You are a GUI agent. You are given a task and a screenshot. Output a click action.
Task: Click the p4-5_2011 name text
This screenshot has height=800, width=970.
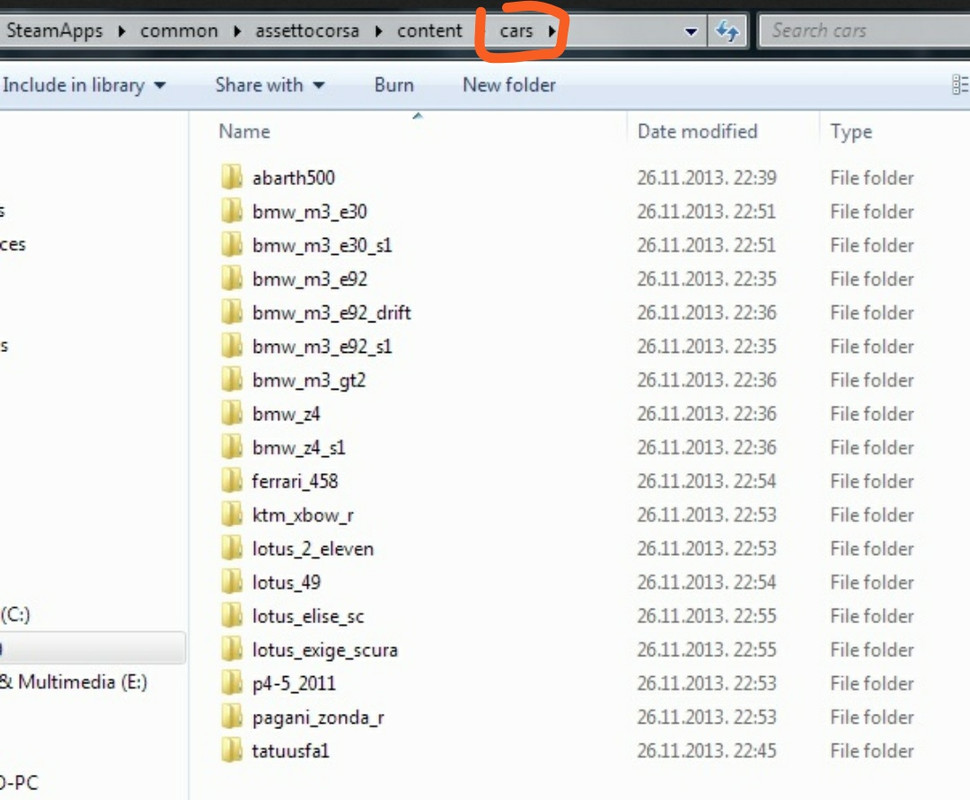[x=294, y=684]
